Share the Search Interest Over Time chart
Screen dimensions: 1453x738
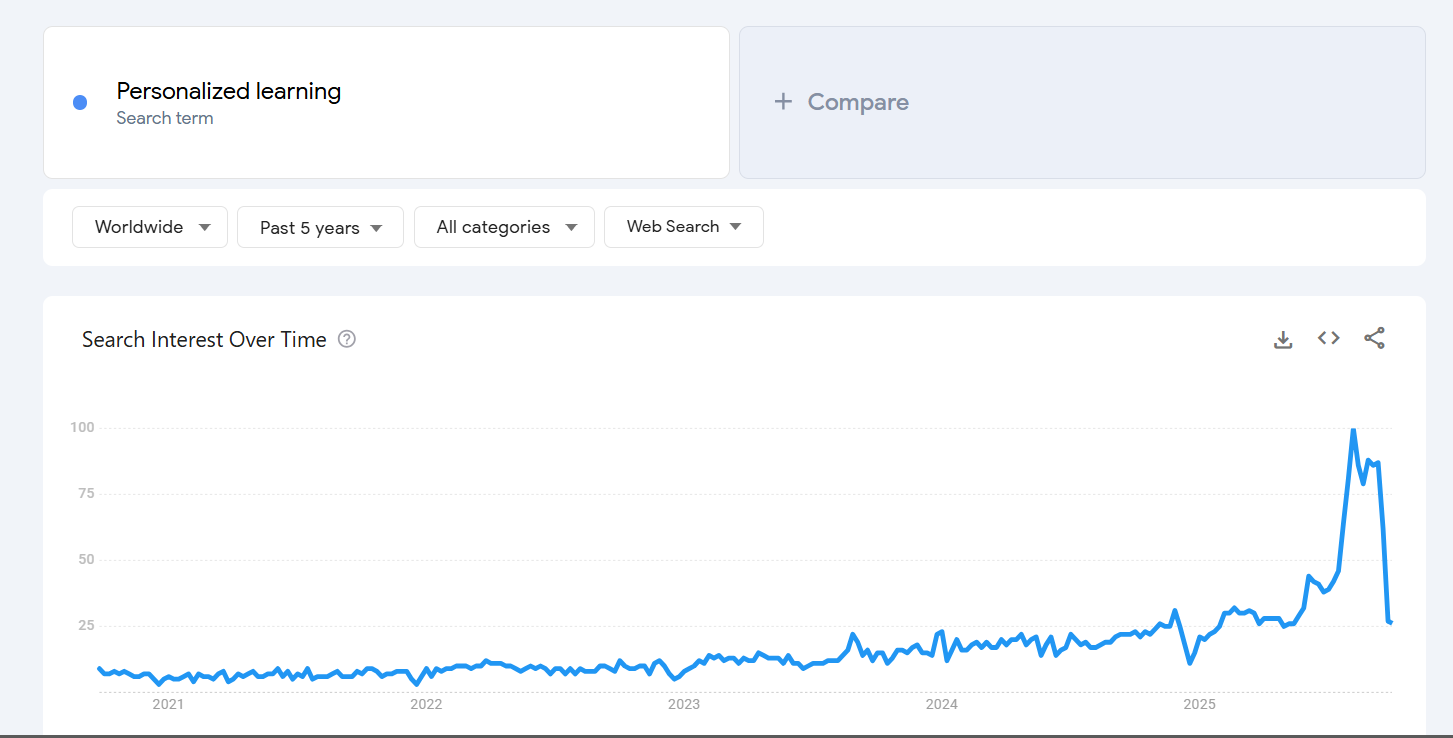tap(1374, 339)
